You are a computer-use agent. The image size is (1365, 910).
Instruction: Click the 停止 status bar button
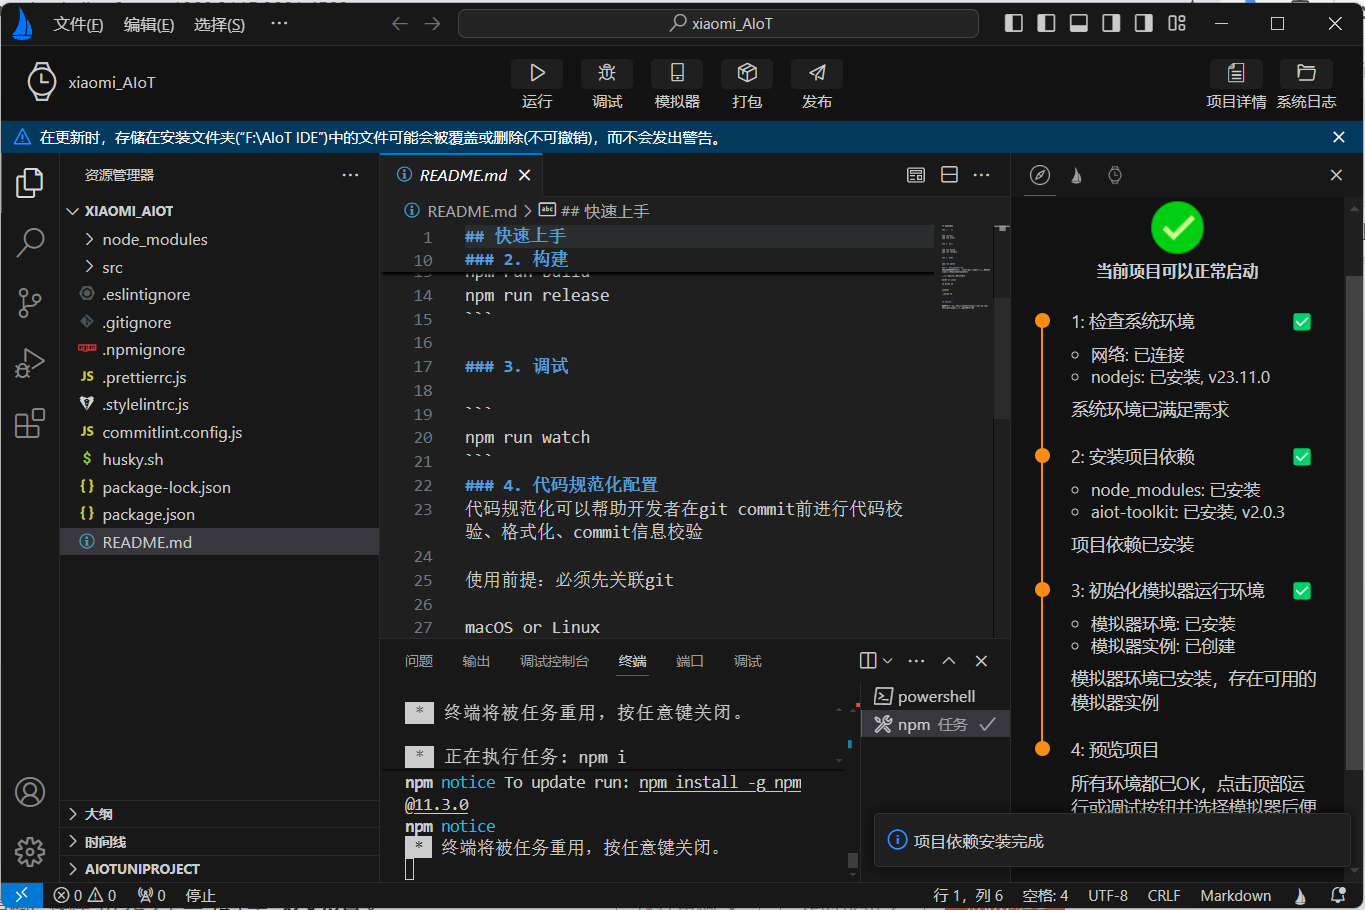(200, 895)
